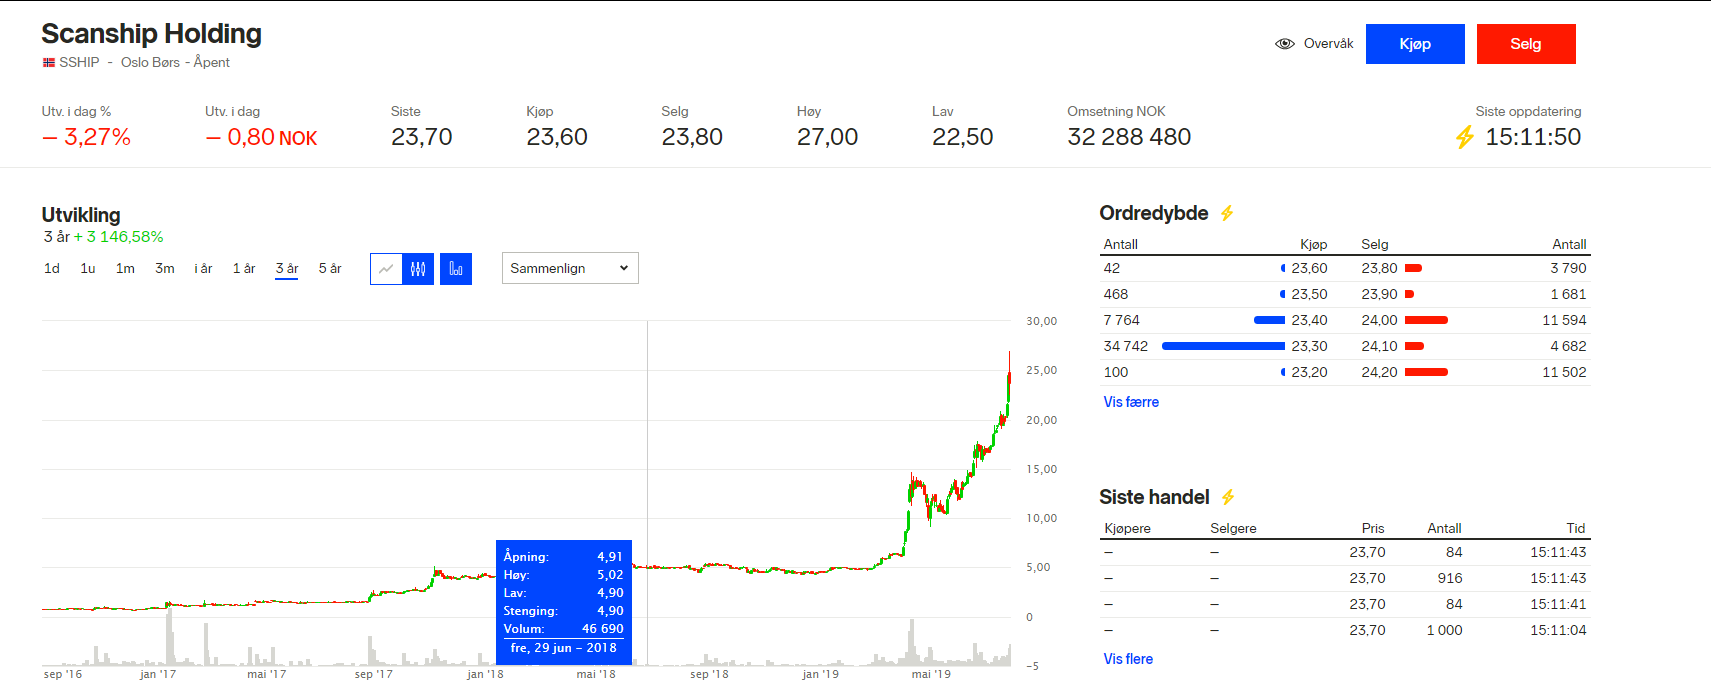Click sell quantity 11 502
The height and width of the screenshot is (699, 1711).
(1564, 372)
